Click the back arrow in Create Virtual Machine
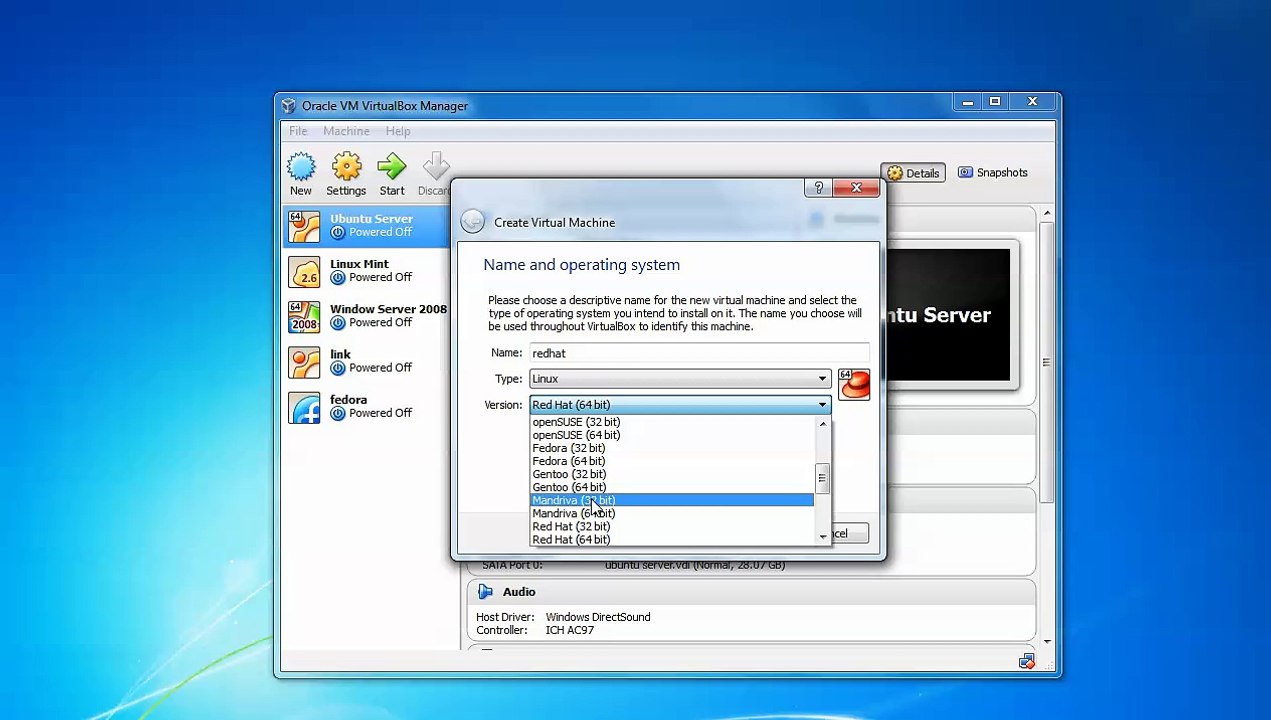 (473, 222)
